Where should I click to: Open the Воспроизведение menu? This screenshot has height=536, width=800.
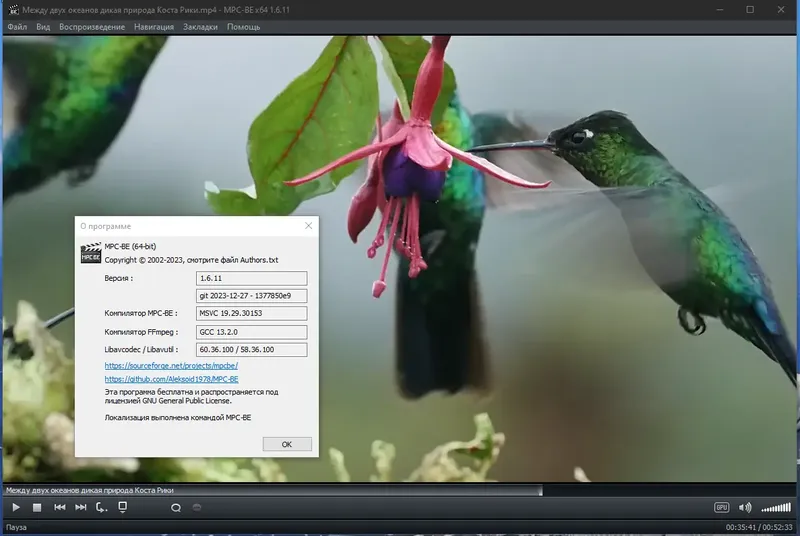[x=92, y=27]
